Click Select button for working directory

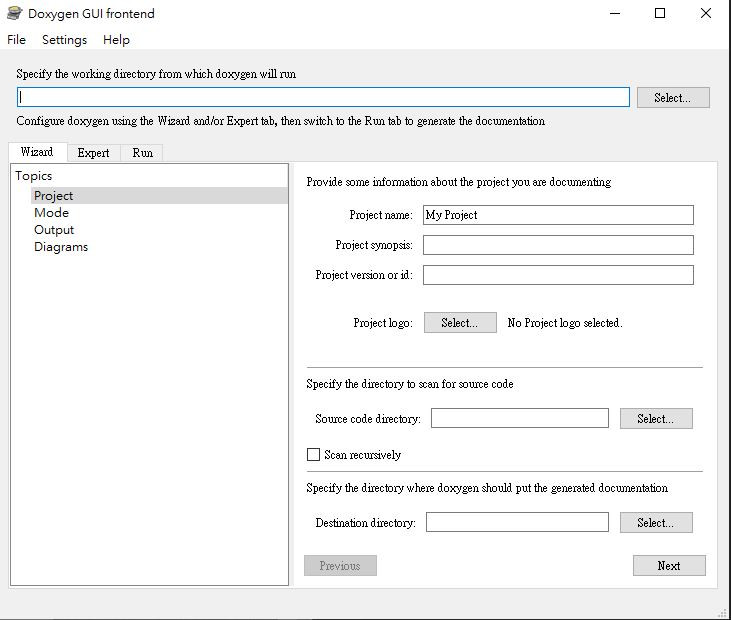point(673,97)
